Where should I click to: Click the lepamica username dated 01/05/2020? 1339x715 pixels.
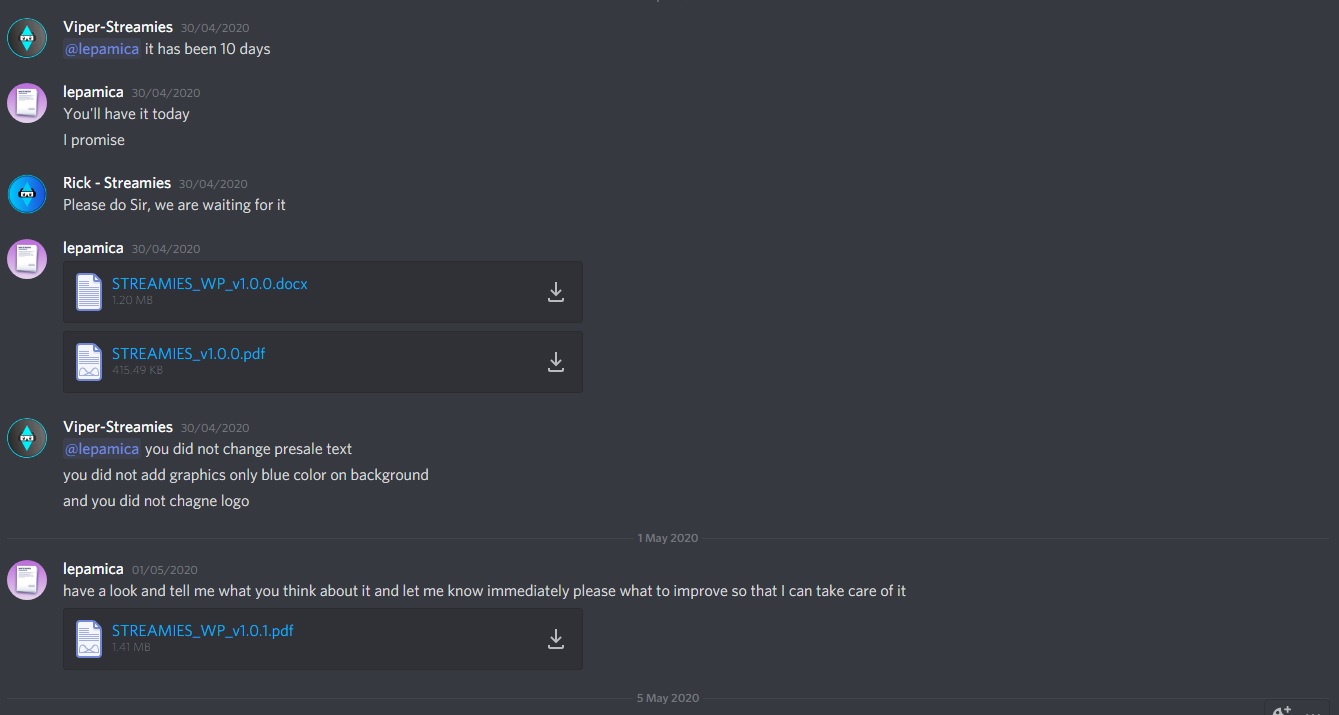[93, 569]
